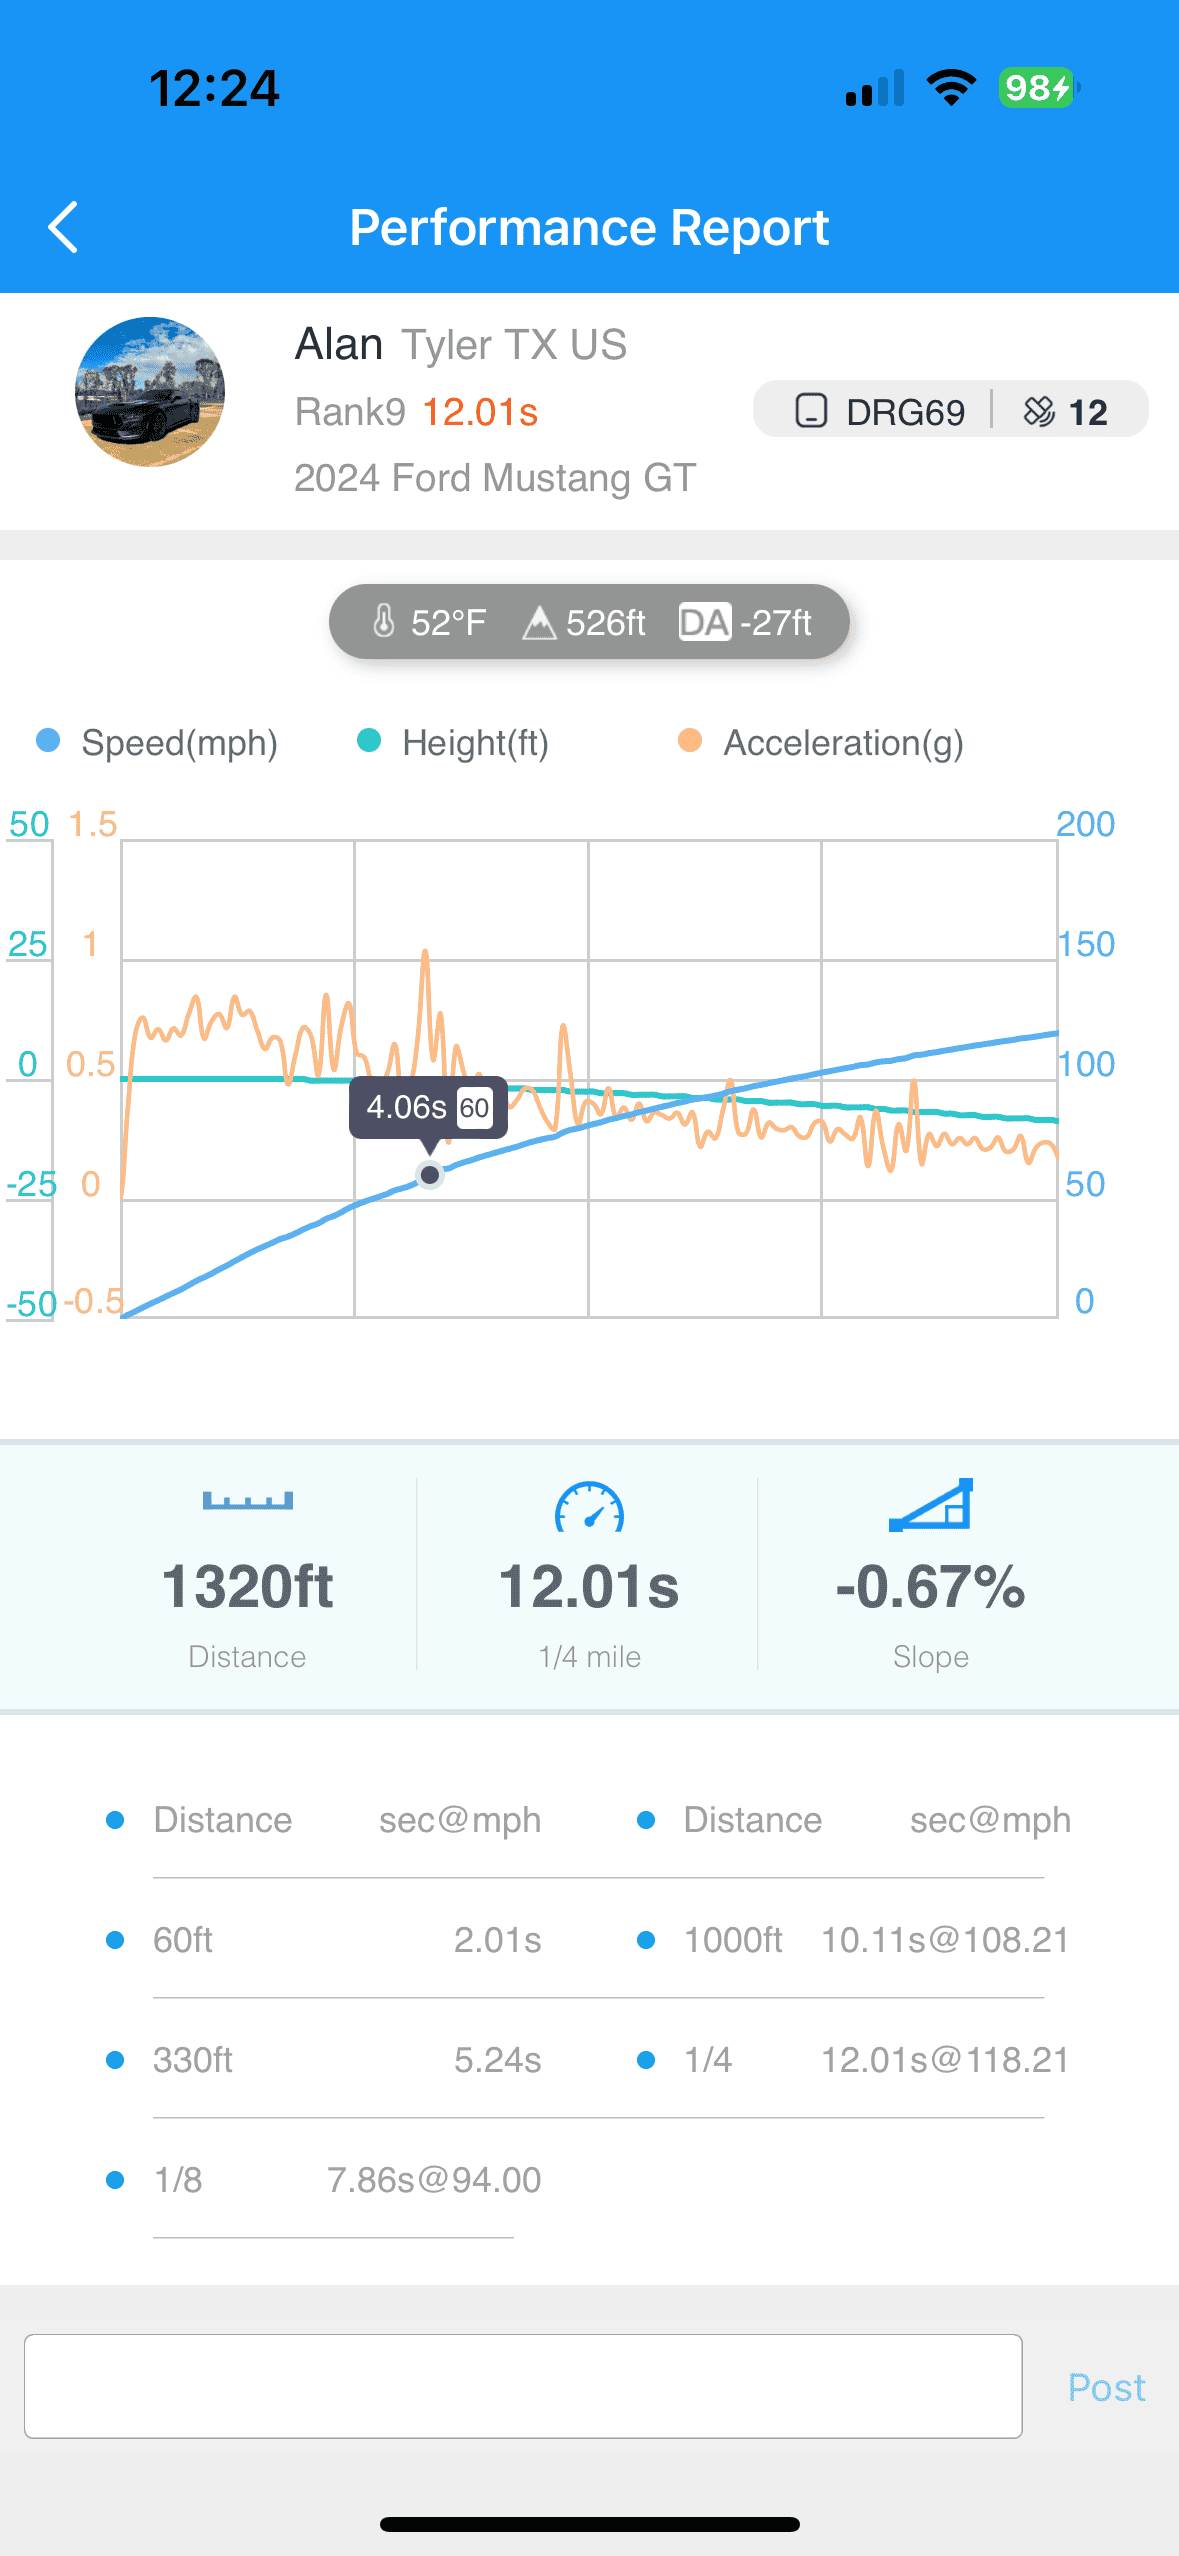This screenshot has width=1179, height=2556.
Task: Tap the 4.06s 60 tooltip label
Action: tap(428, 1108)
